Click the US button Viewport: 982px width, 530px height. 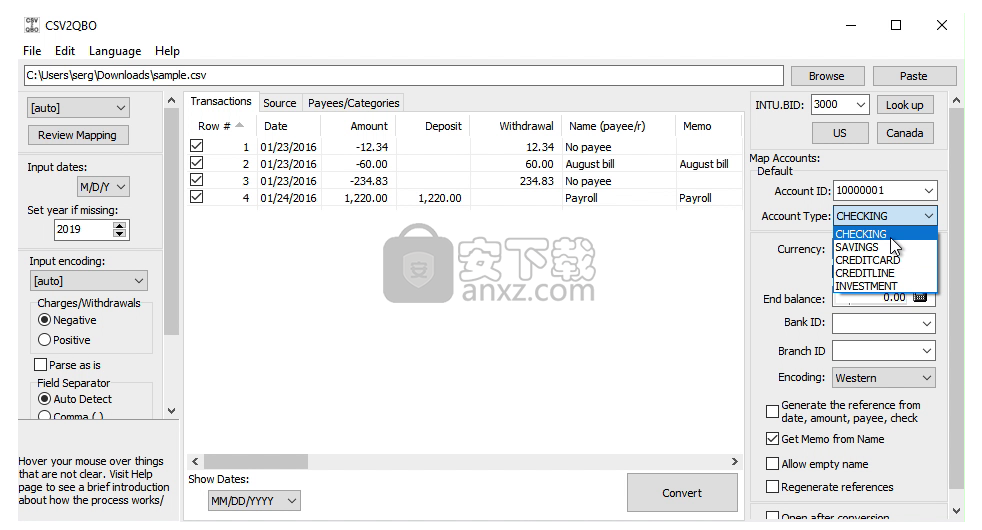[840, 133]
